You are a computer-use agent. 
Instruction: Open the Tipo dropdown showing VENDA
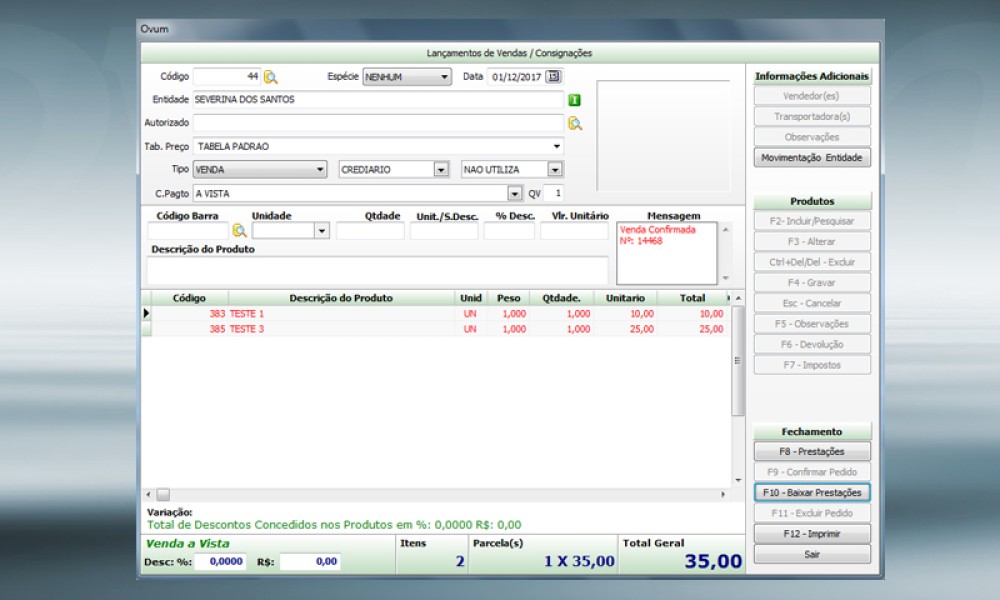click(x=320, y=170)
